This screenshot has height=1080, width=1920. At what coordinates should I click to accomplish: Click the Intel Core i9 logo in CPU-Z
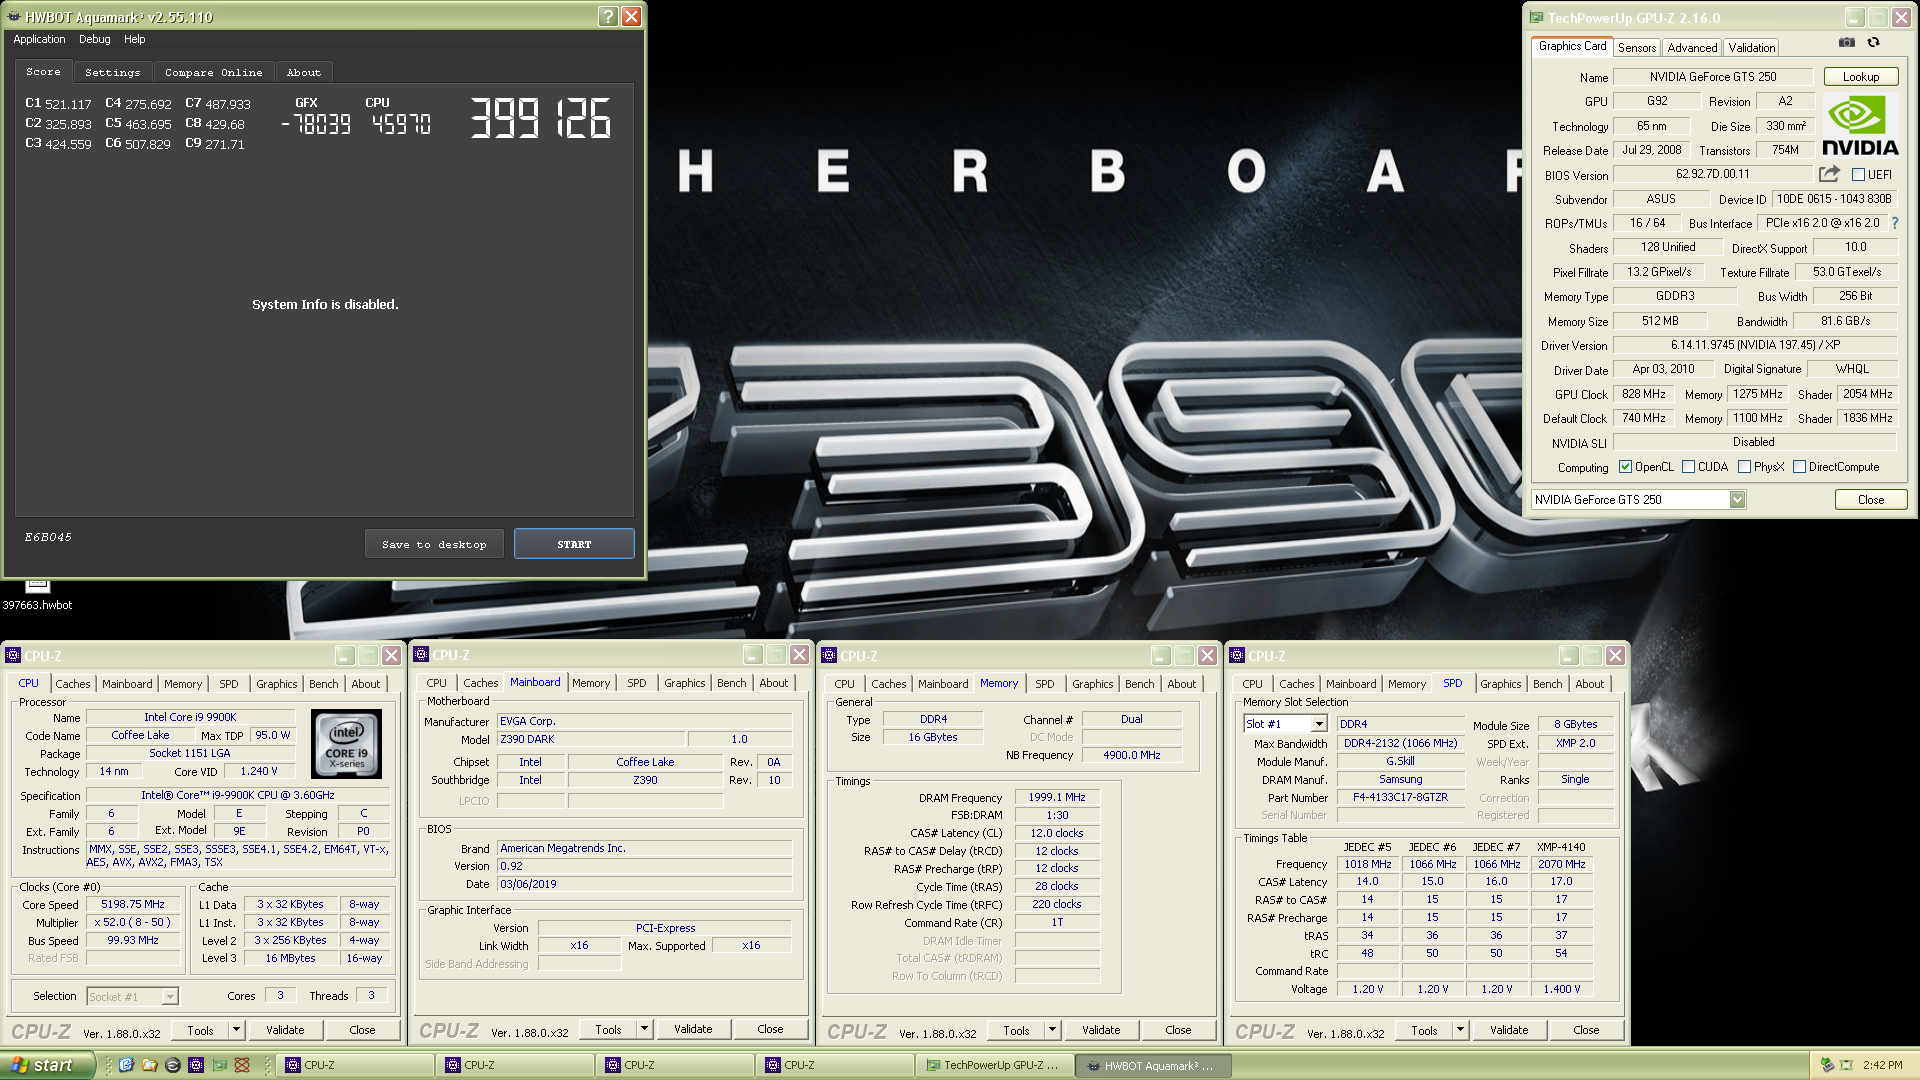[x=347, y=743]
